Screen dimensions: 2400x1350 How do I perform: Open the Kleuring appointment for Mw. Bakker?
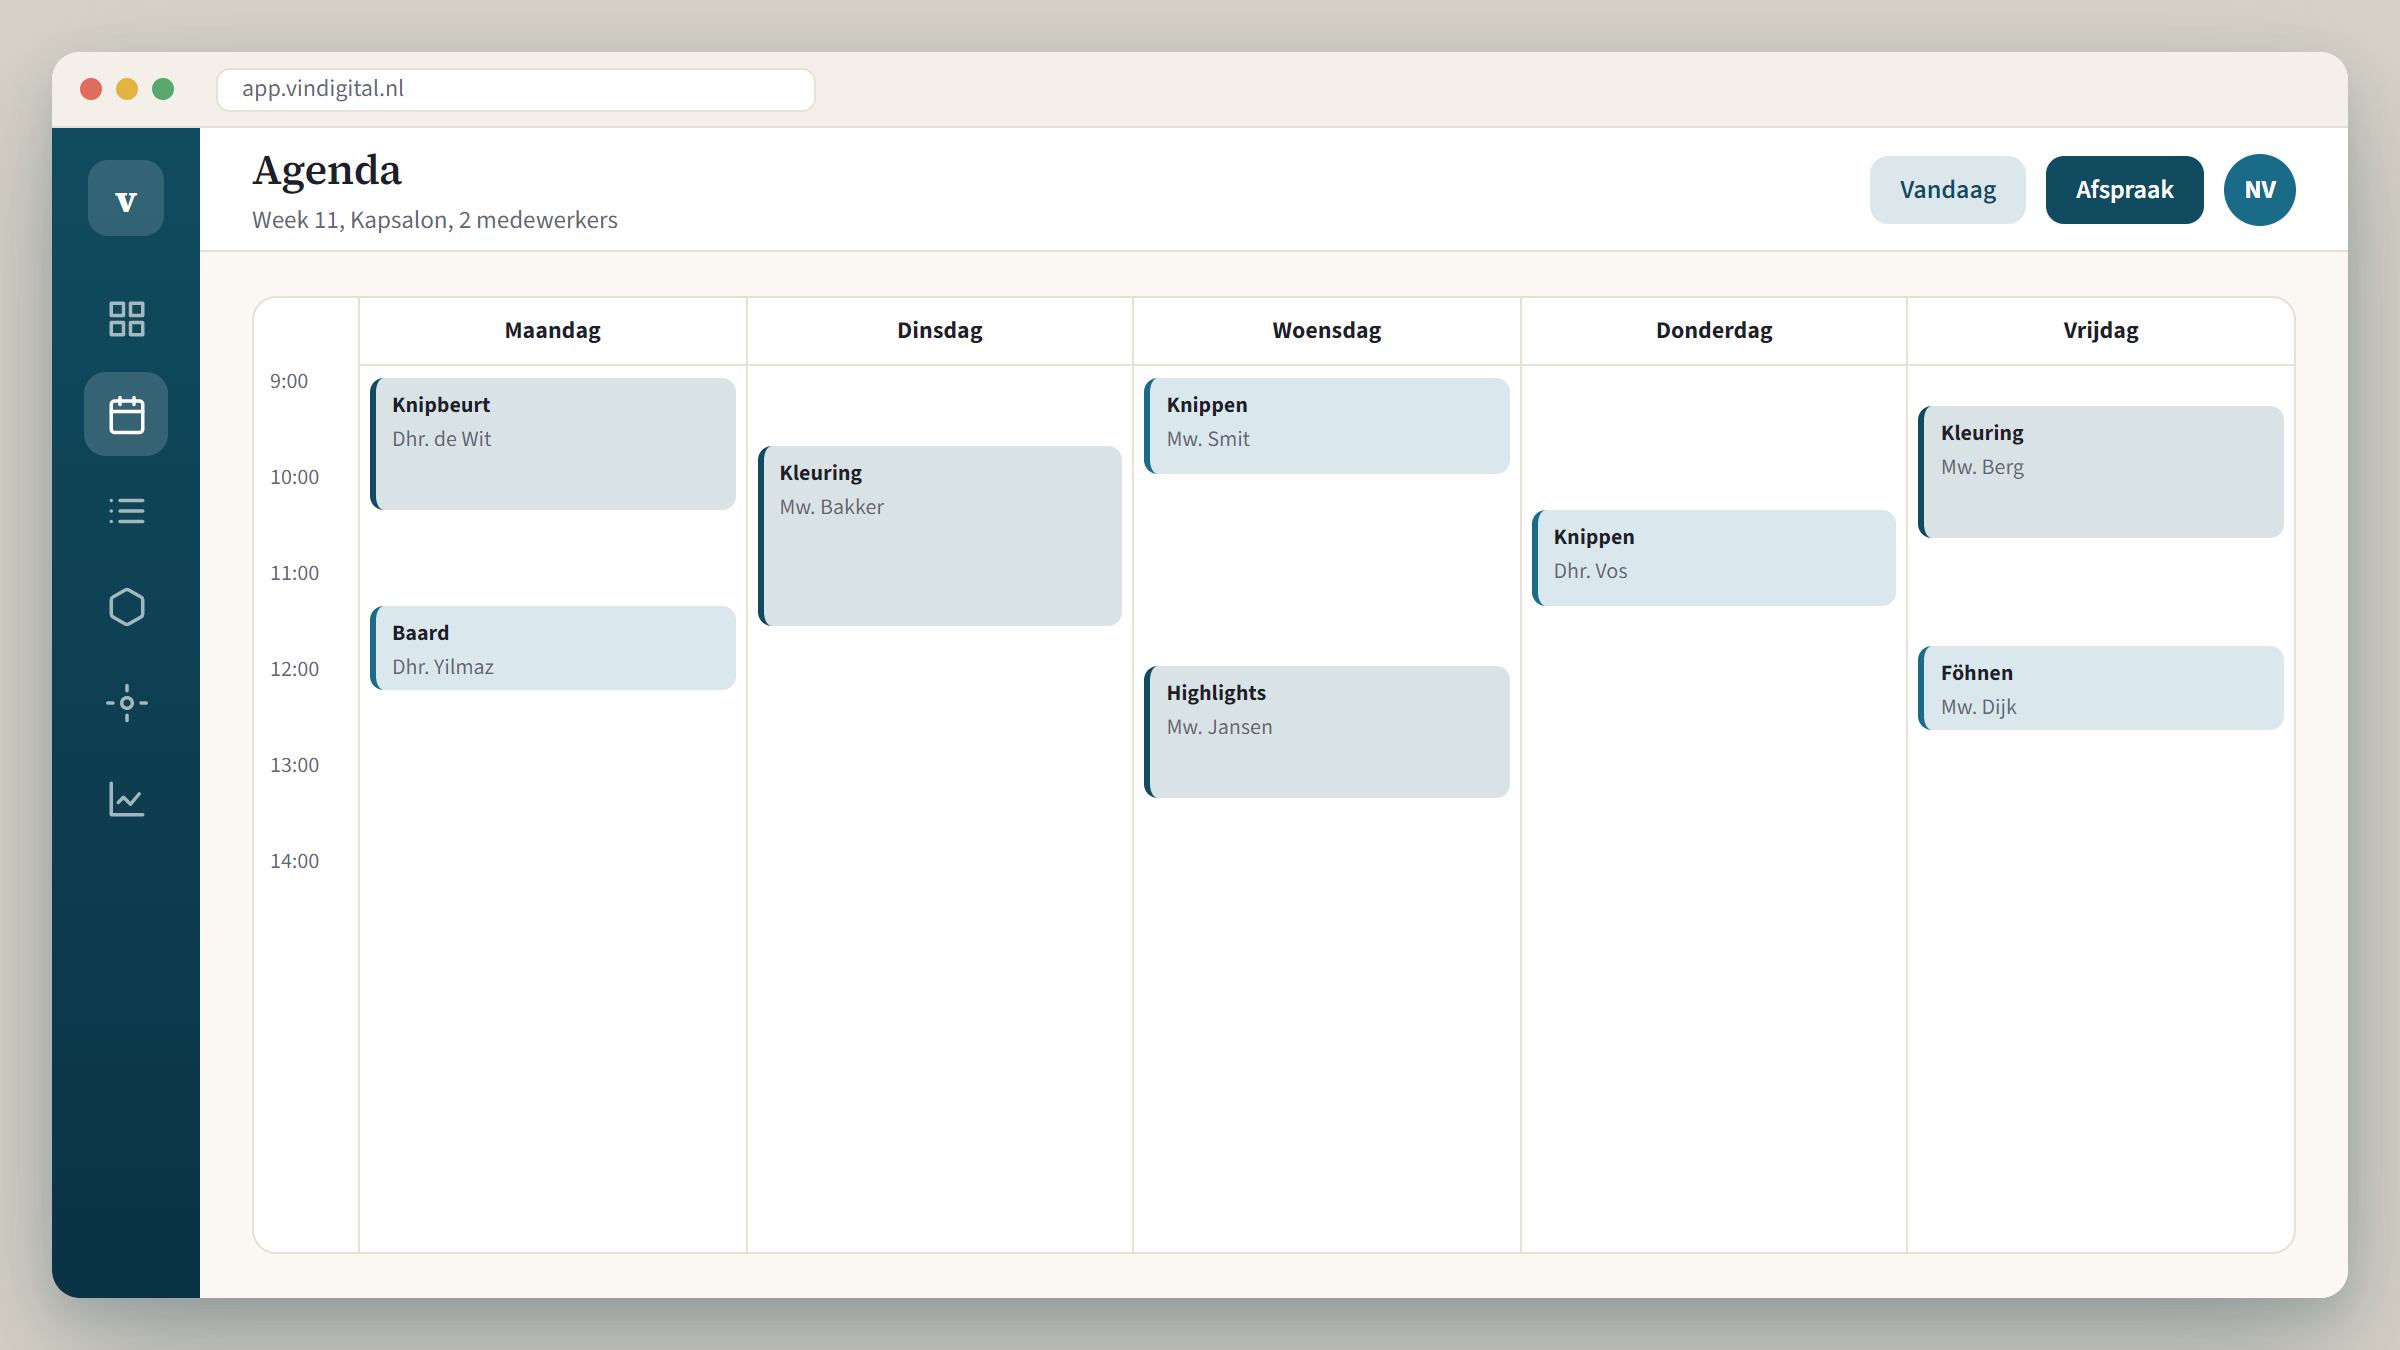click(x=940, y=535)
